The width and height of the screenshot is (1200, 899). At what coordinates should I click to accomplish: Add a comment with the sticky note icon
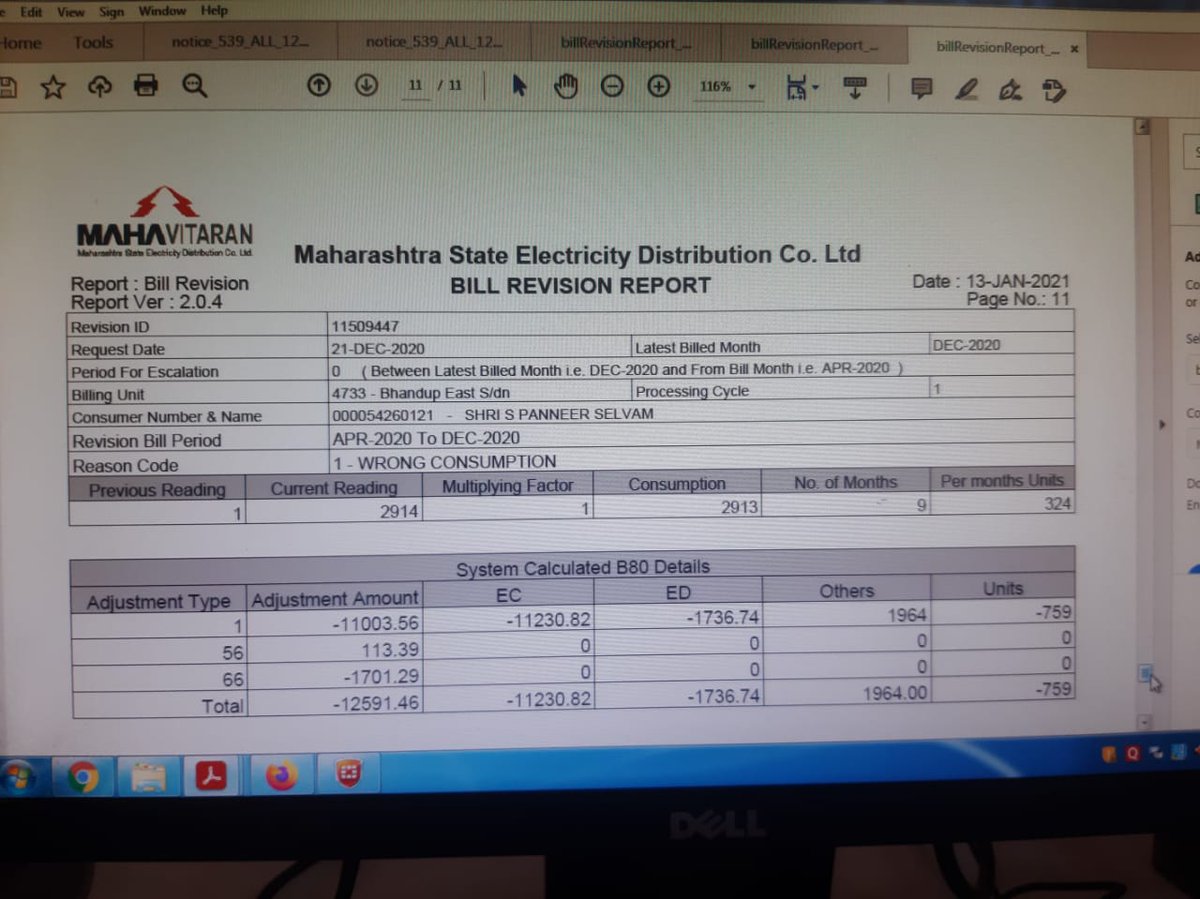click(x=922, y=89)
